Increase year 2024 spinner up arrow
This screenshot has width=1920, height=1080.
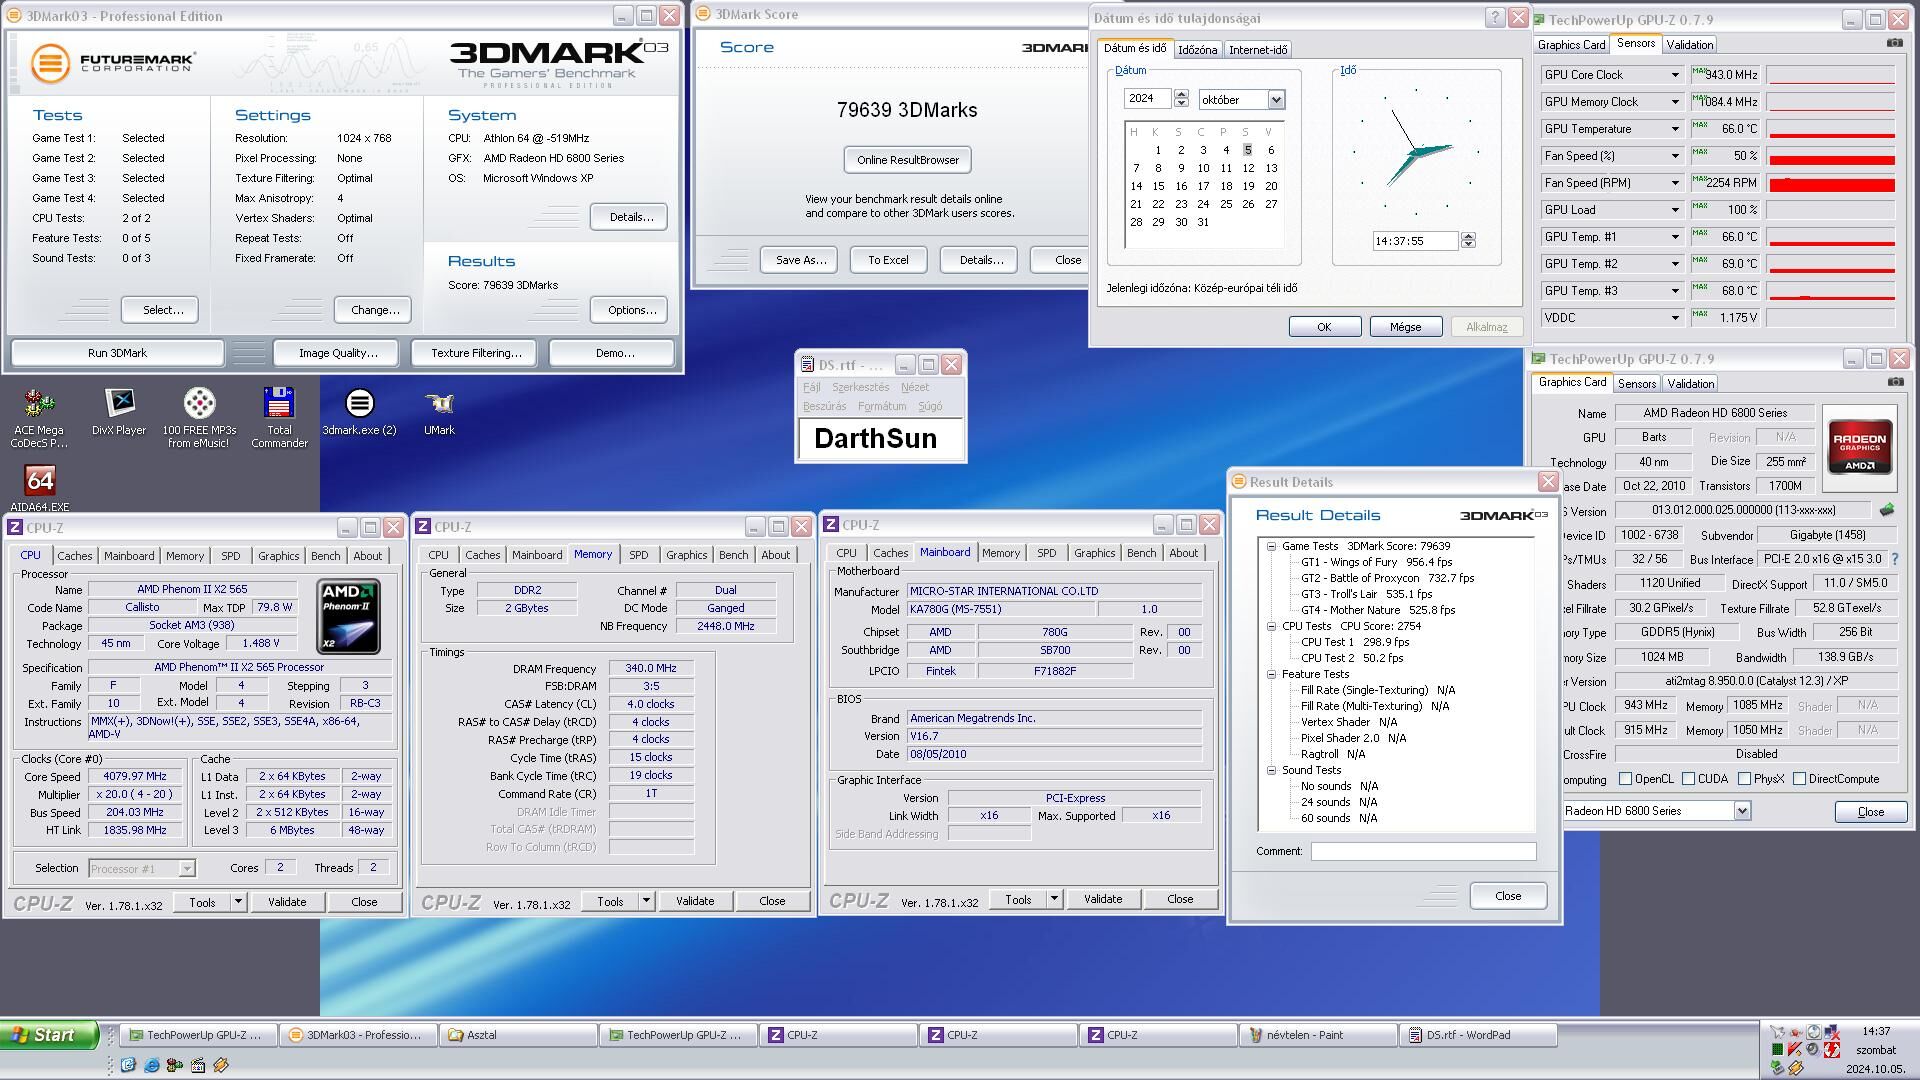tap(1181, 94)
